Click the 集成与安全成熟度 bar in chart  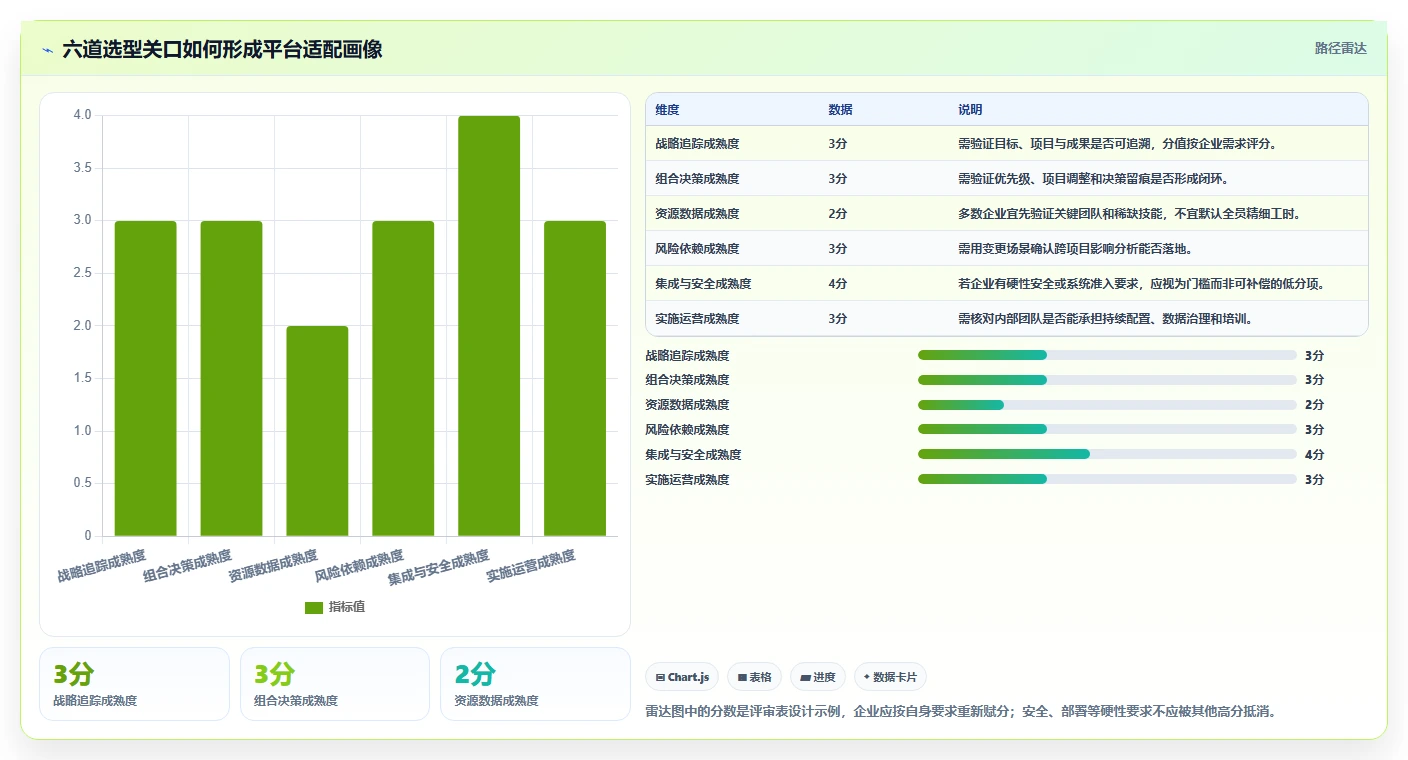[489, 326]
